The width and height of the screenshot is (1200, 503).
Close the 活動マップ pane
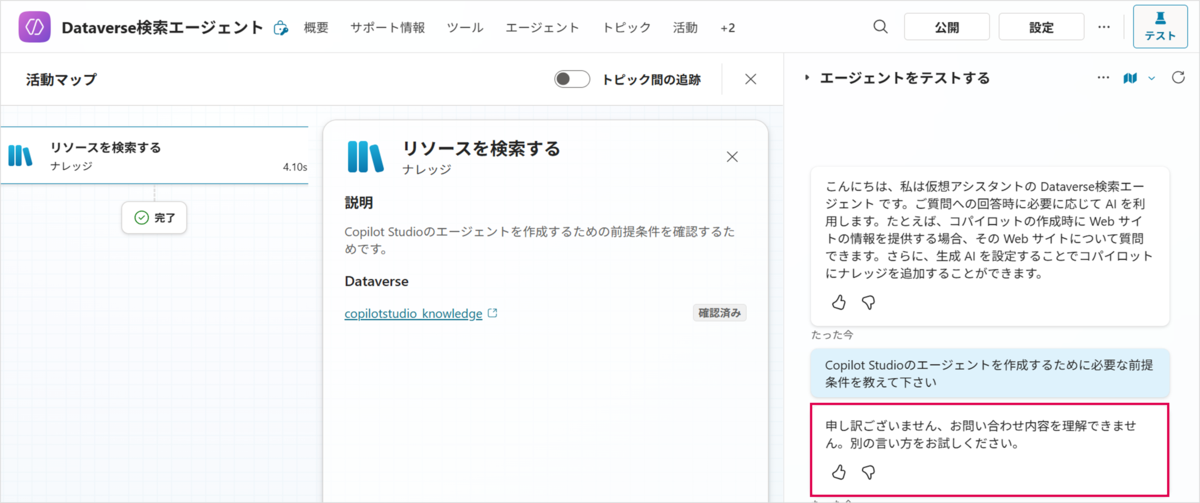(751, 79)
